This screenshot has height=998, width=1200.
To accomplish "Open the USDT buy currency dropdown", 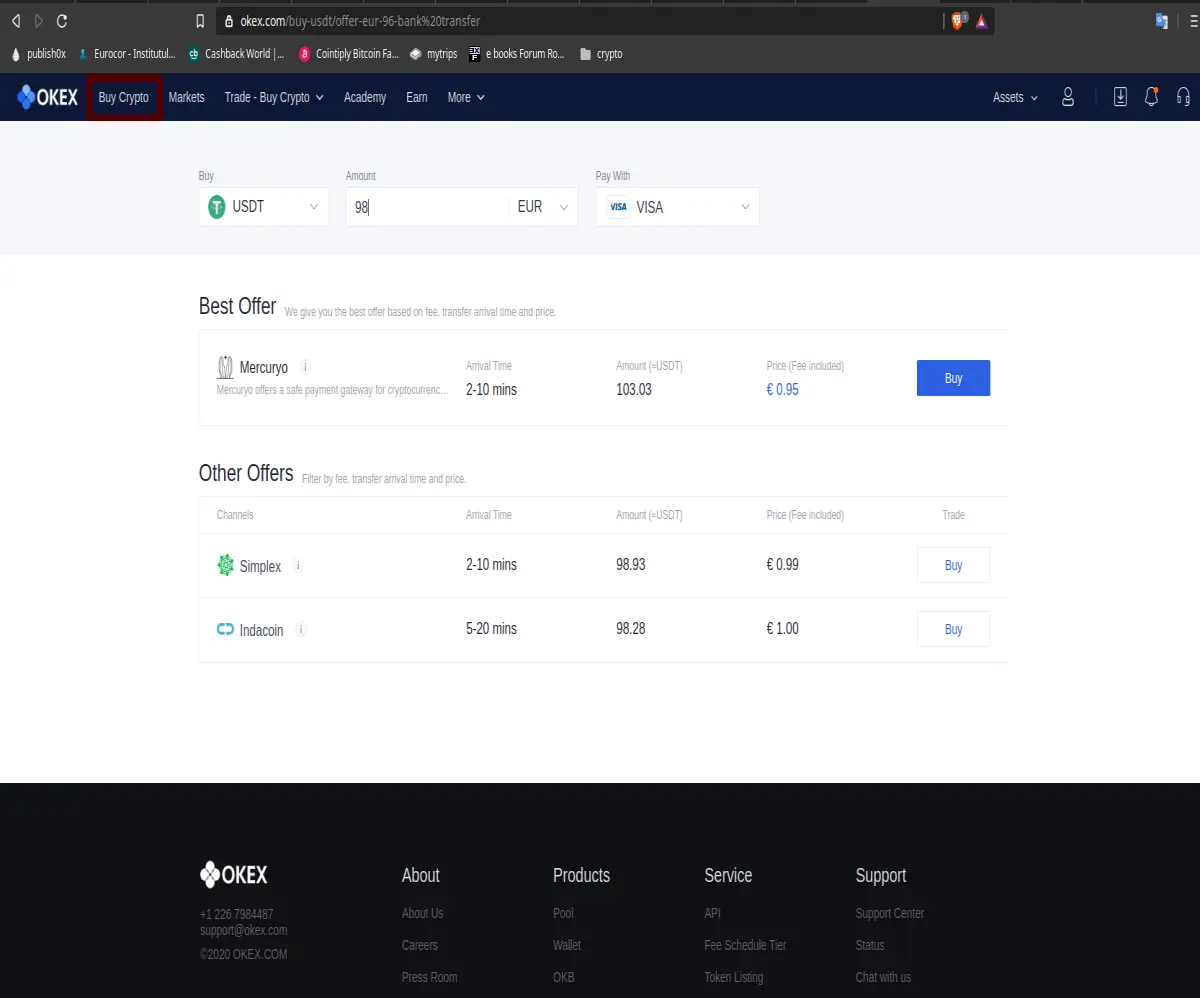I will coord(264,207).
